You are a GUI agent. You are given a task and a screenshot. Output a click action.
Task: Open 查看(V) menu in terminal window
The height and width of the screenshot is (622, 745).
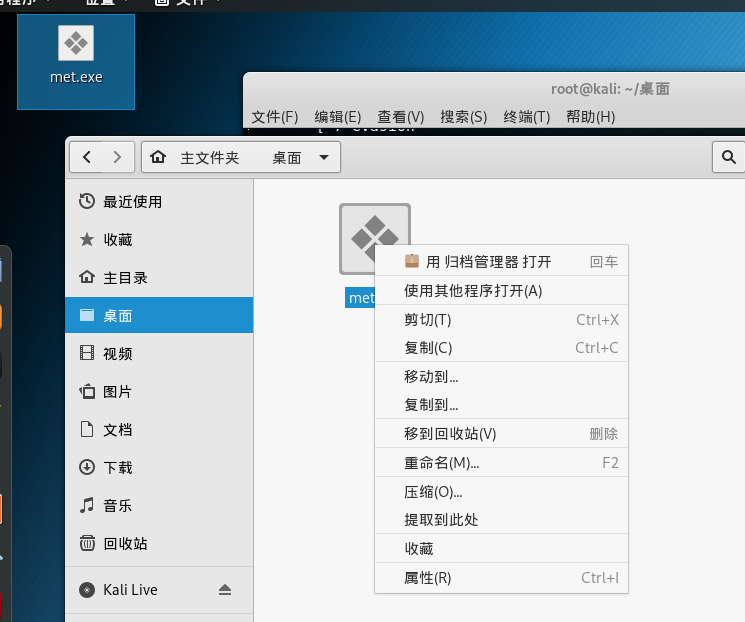pyautogui.click(x=401, y=116)
